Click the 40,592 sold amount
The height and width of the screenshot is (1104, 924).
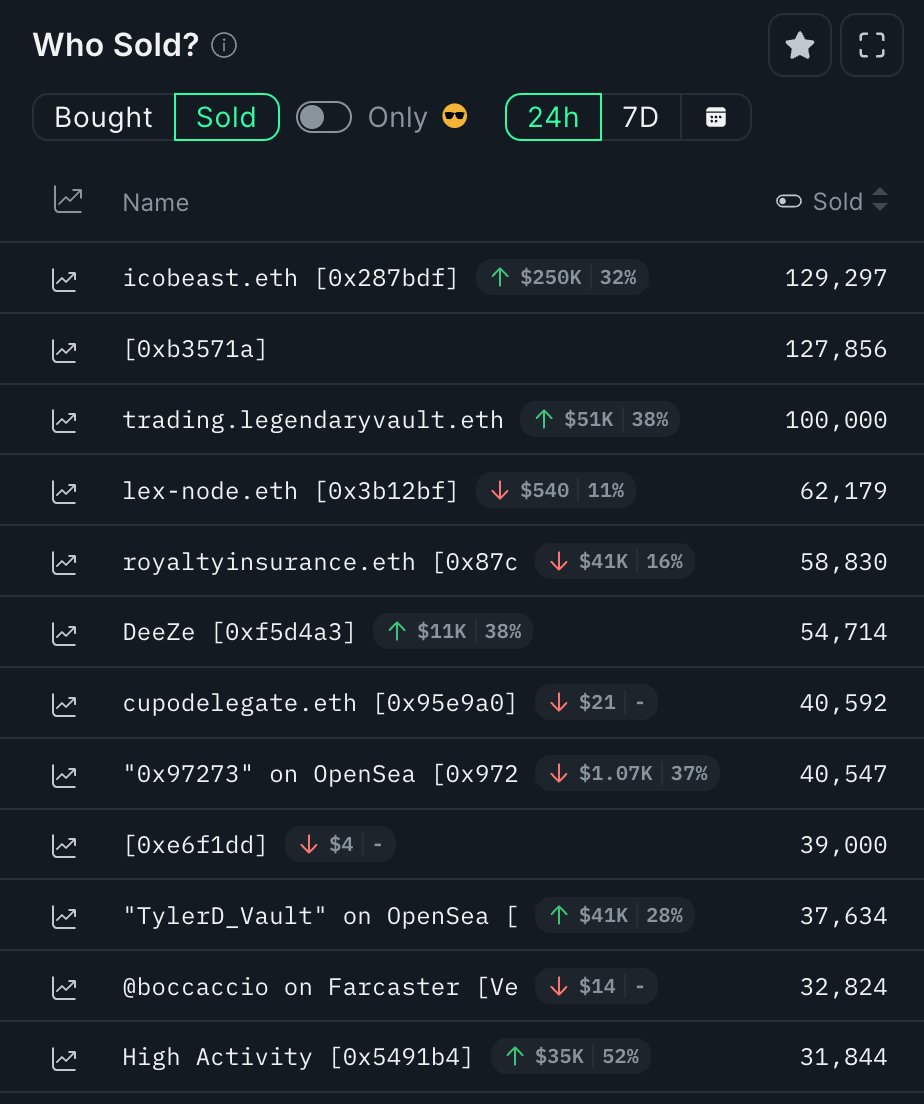(843, 703)
